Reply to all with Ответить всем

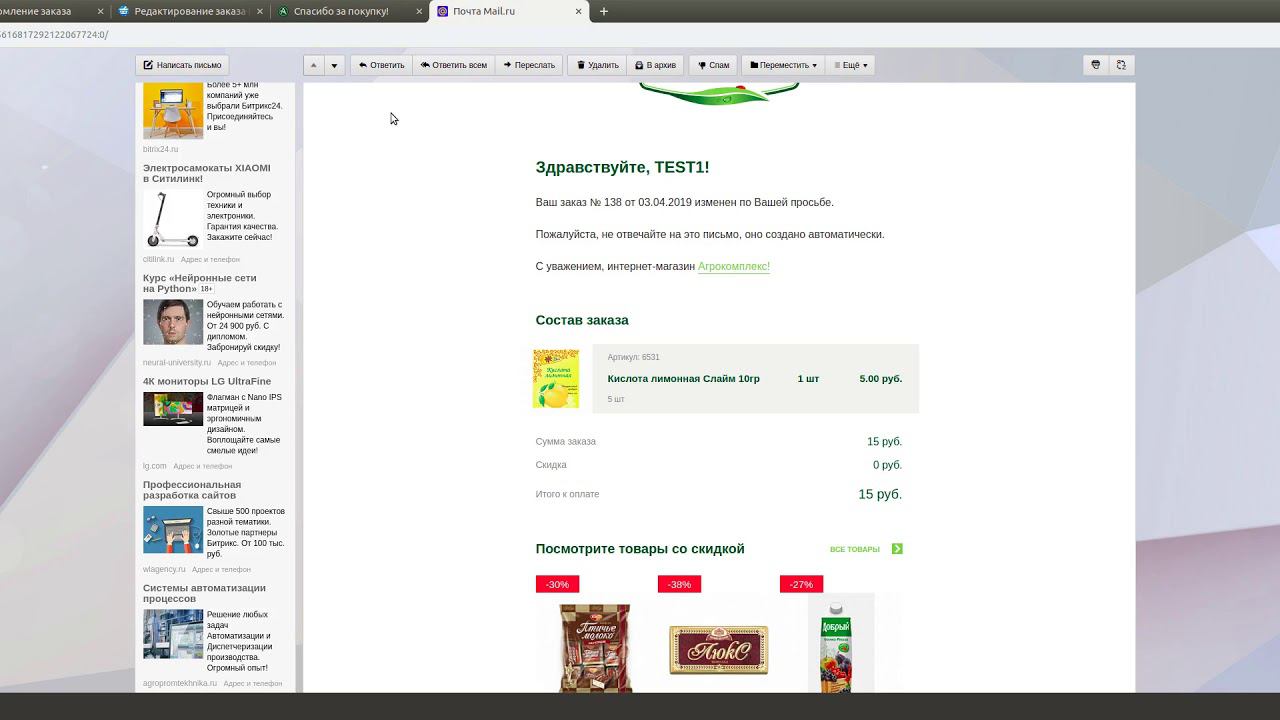[x=454, y=65]
